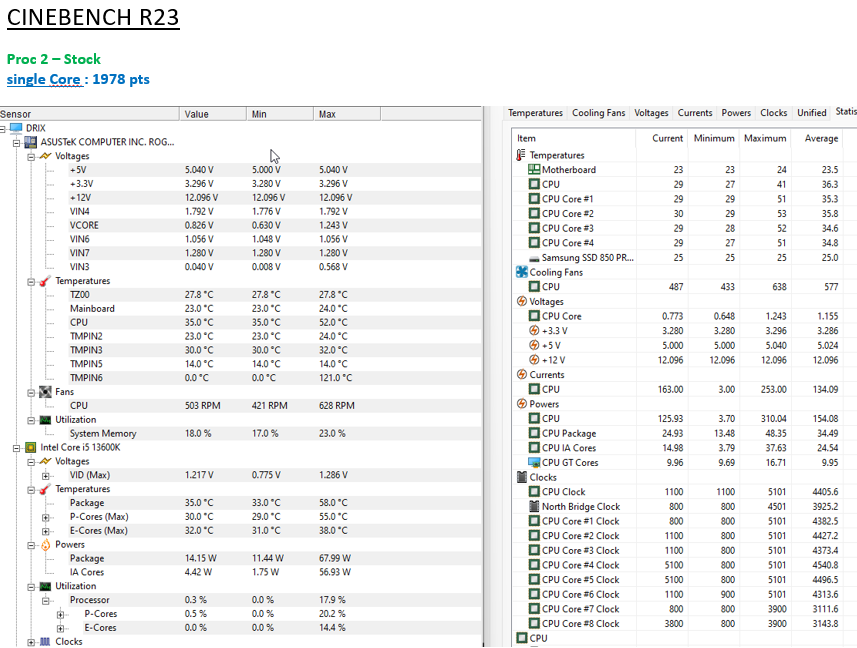Image resolution: width=857 pixels, height=648 pixels.
Task: Collapse the motherboard Voltages group
Action: point(31,157)
